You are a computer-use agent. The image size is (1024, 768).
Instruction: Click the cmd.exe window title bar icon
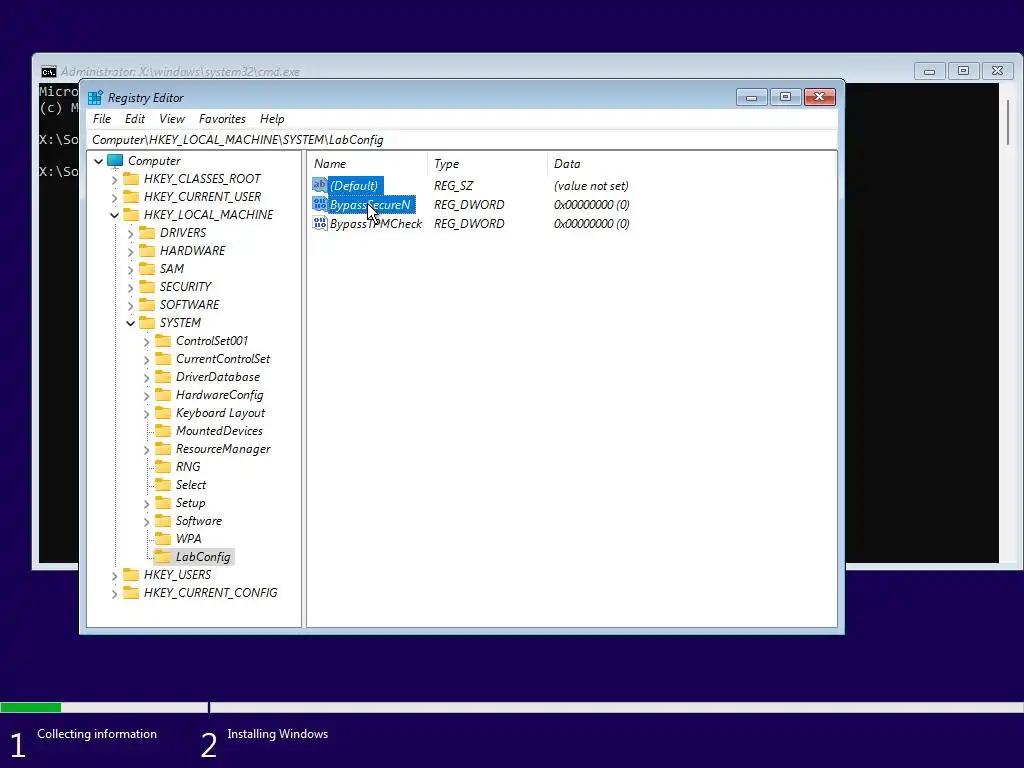[48, 71]
